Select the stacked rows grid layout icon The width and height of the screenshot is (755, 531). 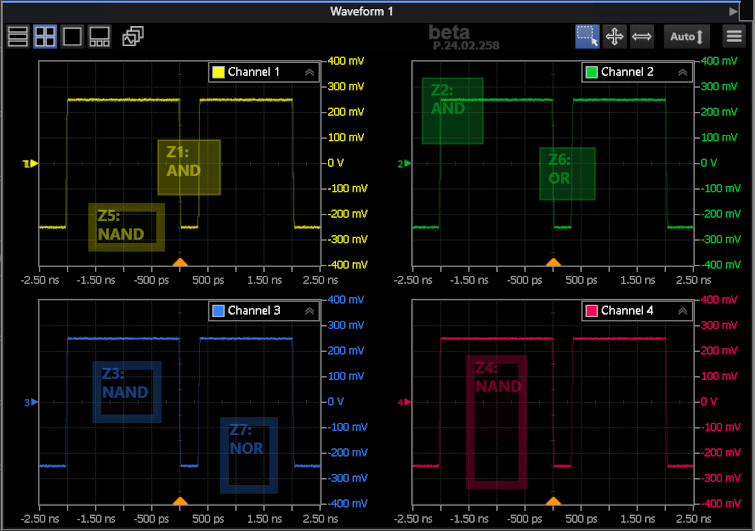coord(18,37)
